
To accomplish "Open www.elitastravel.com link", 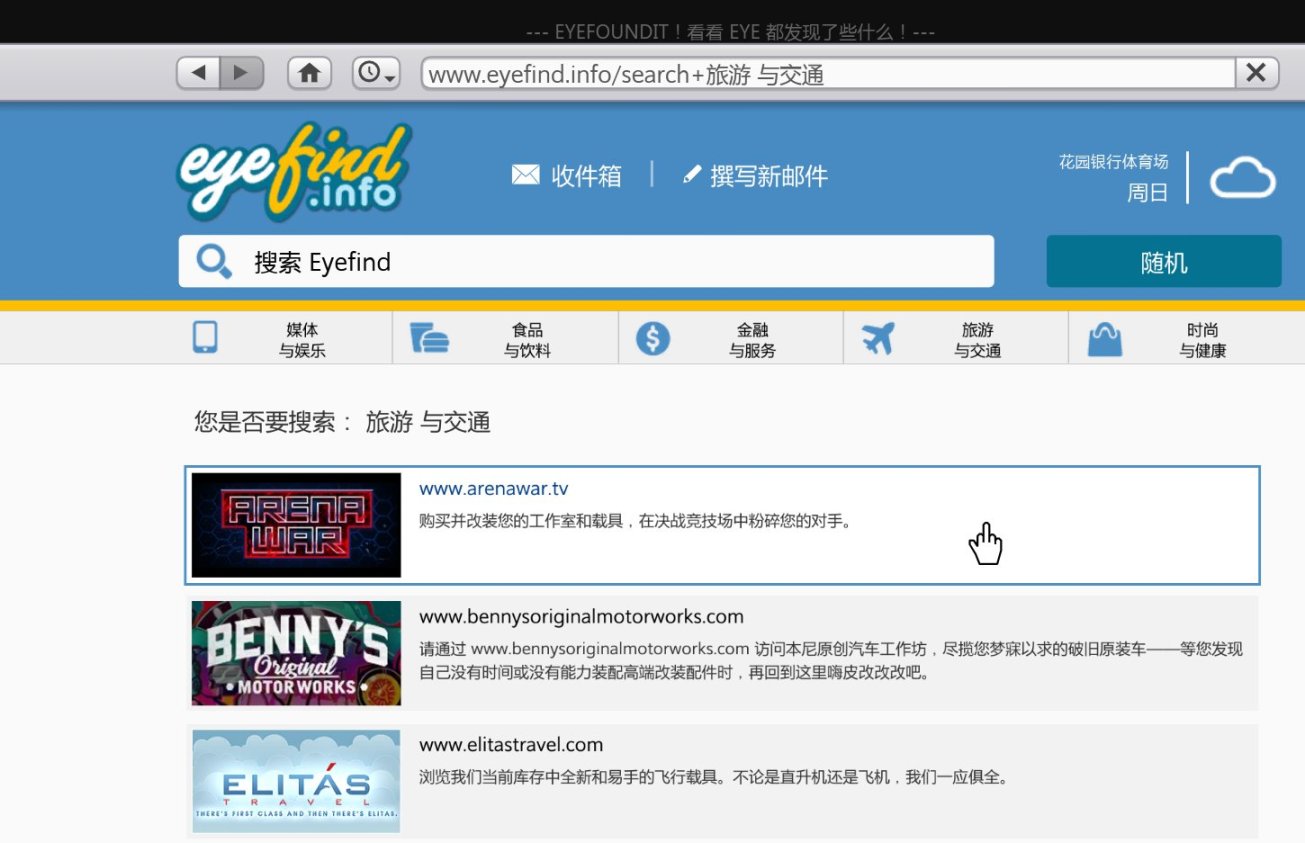I will click(x=511, y=745).
